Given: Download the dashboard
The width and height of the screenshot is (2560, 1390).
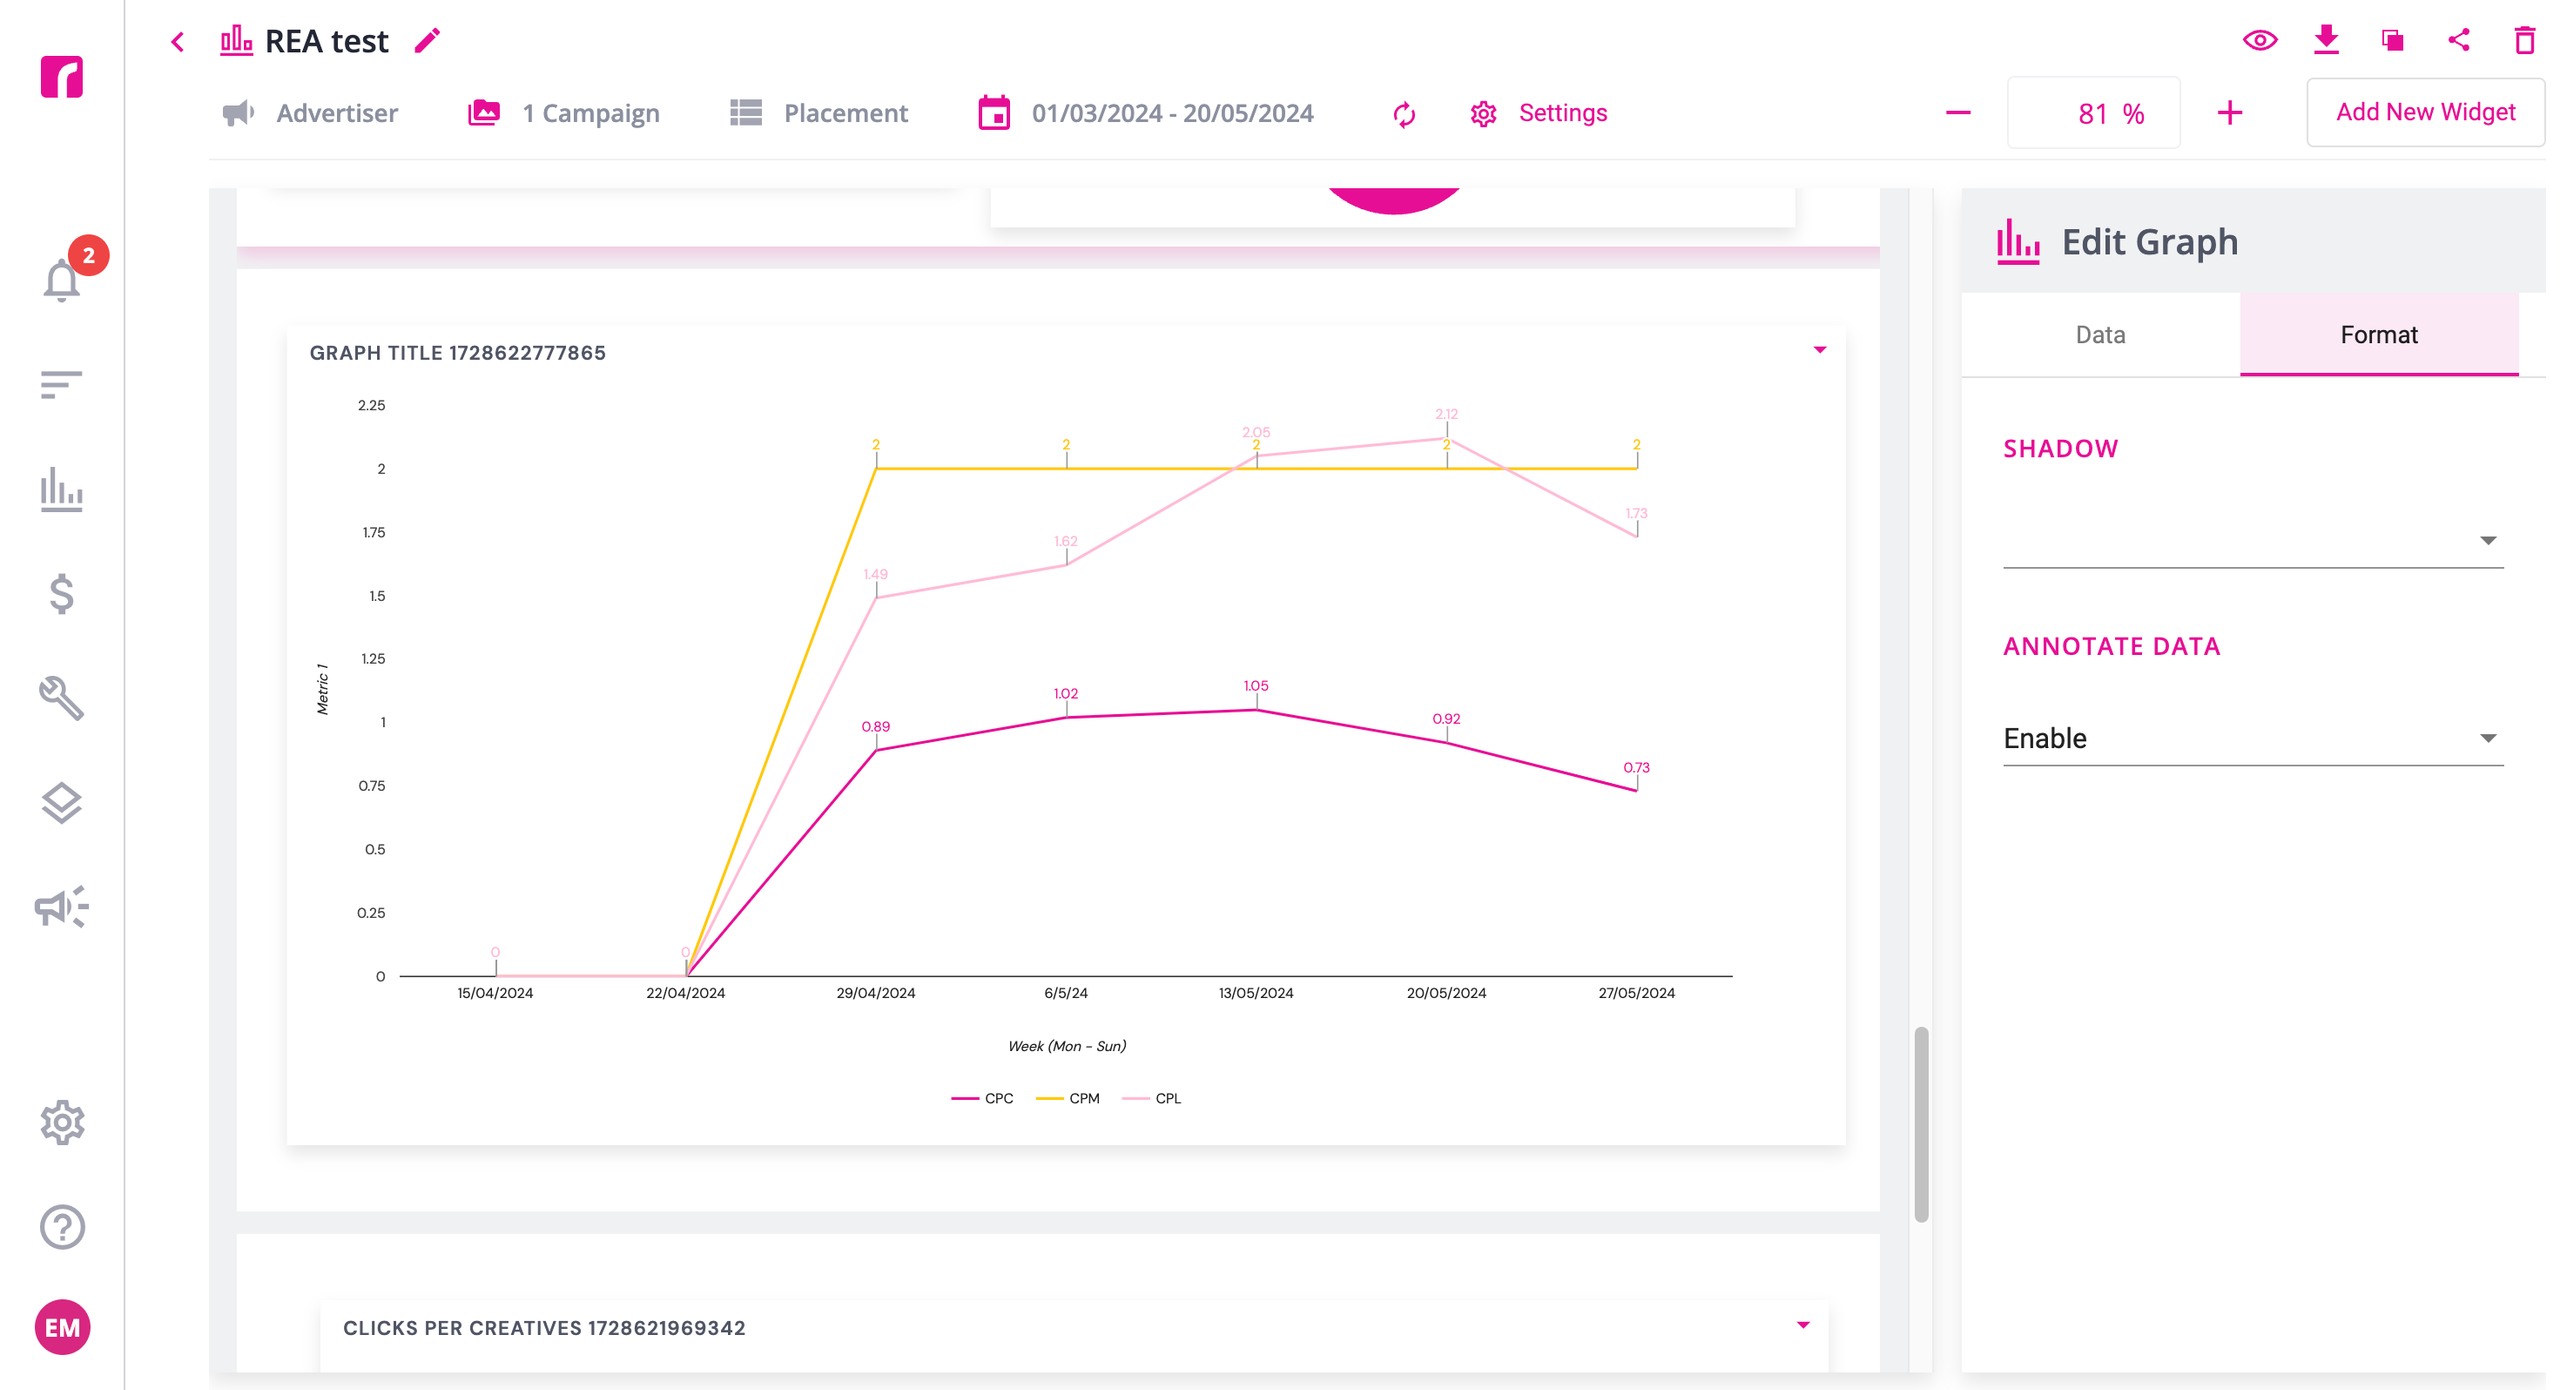Looking at the screenshot, I should coord(2326,40).
